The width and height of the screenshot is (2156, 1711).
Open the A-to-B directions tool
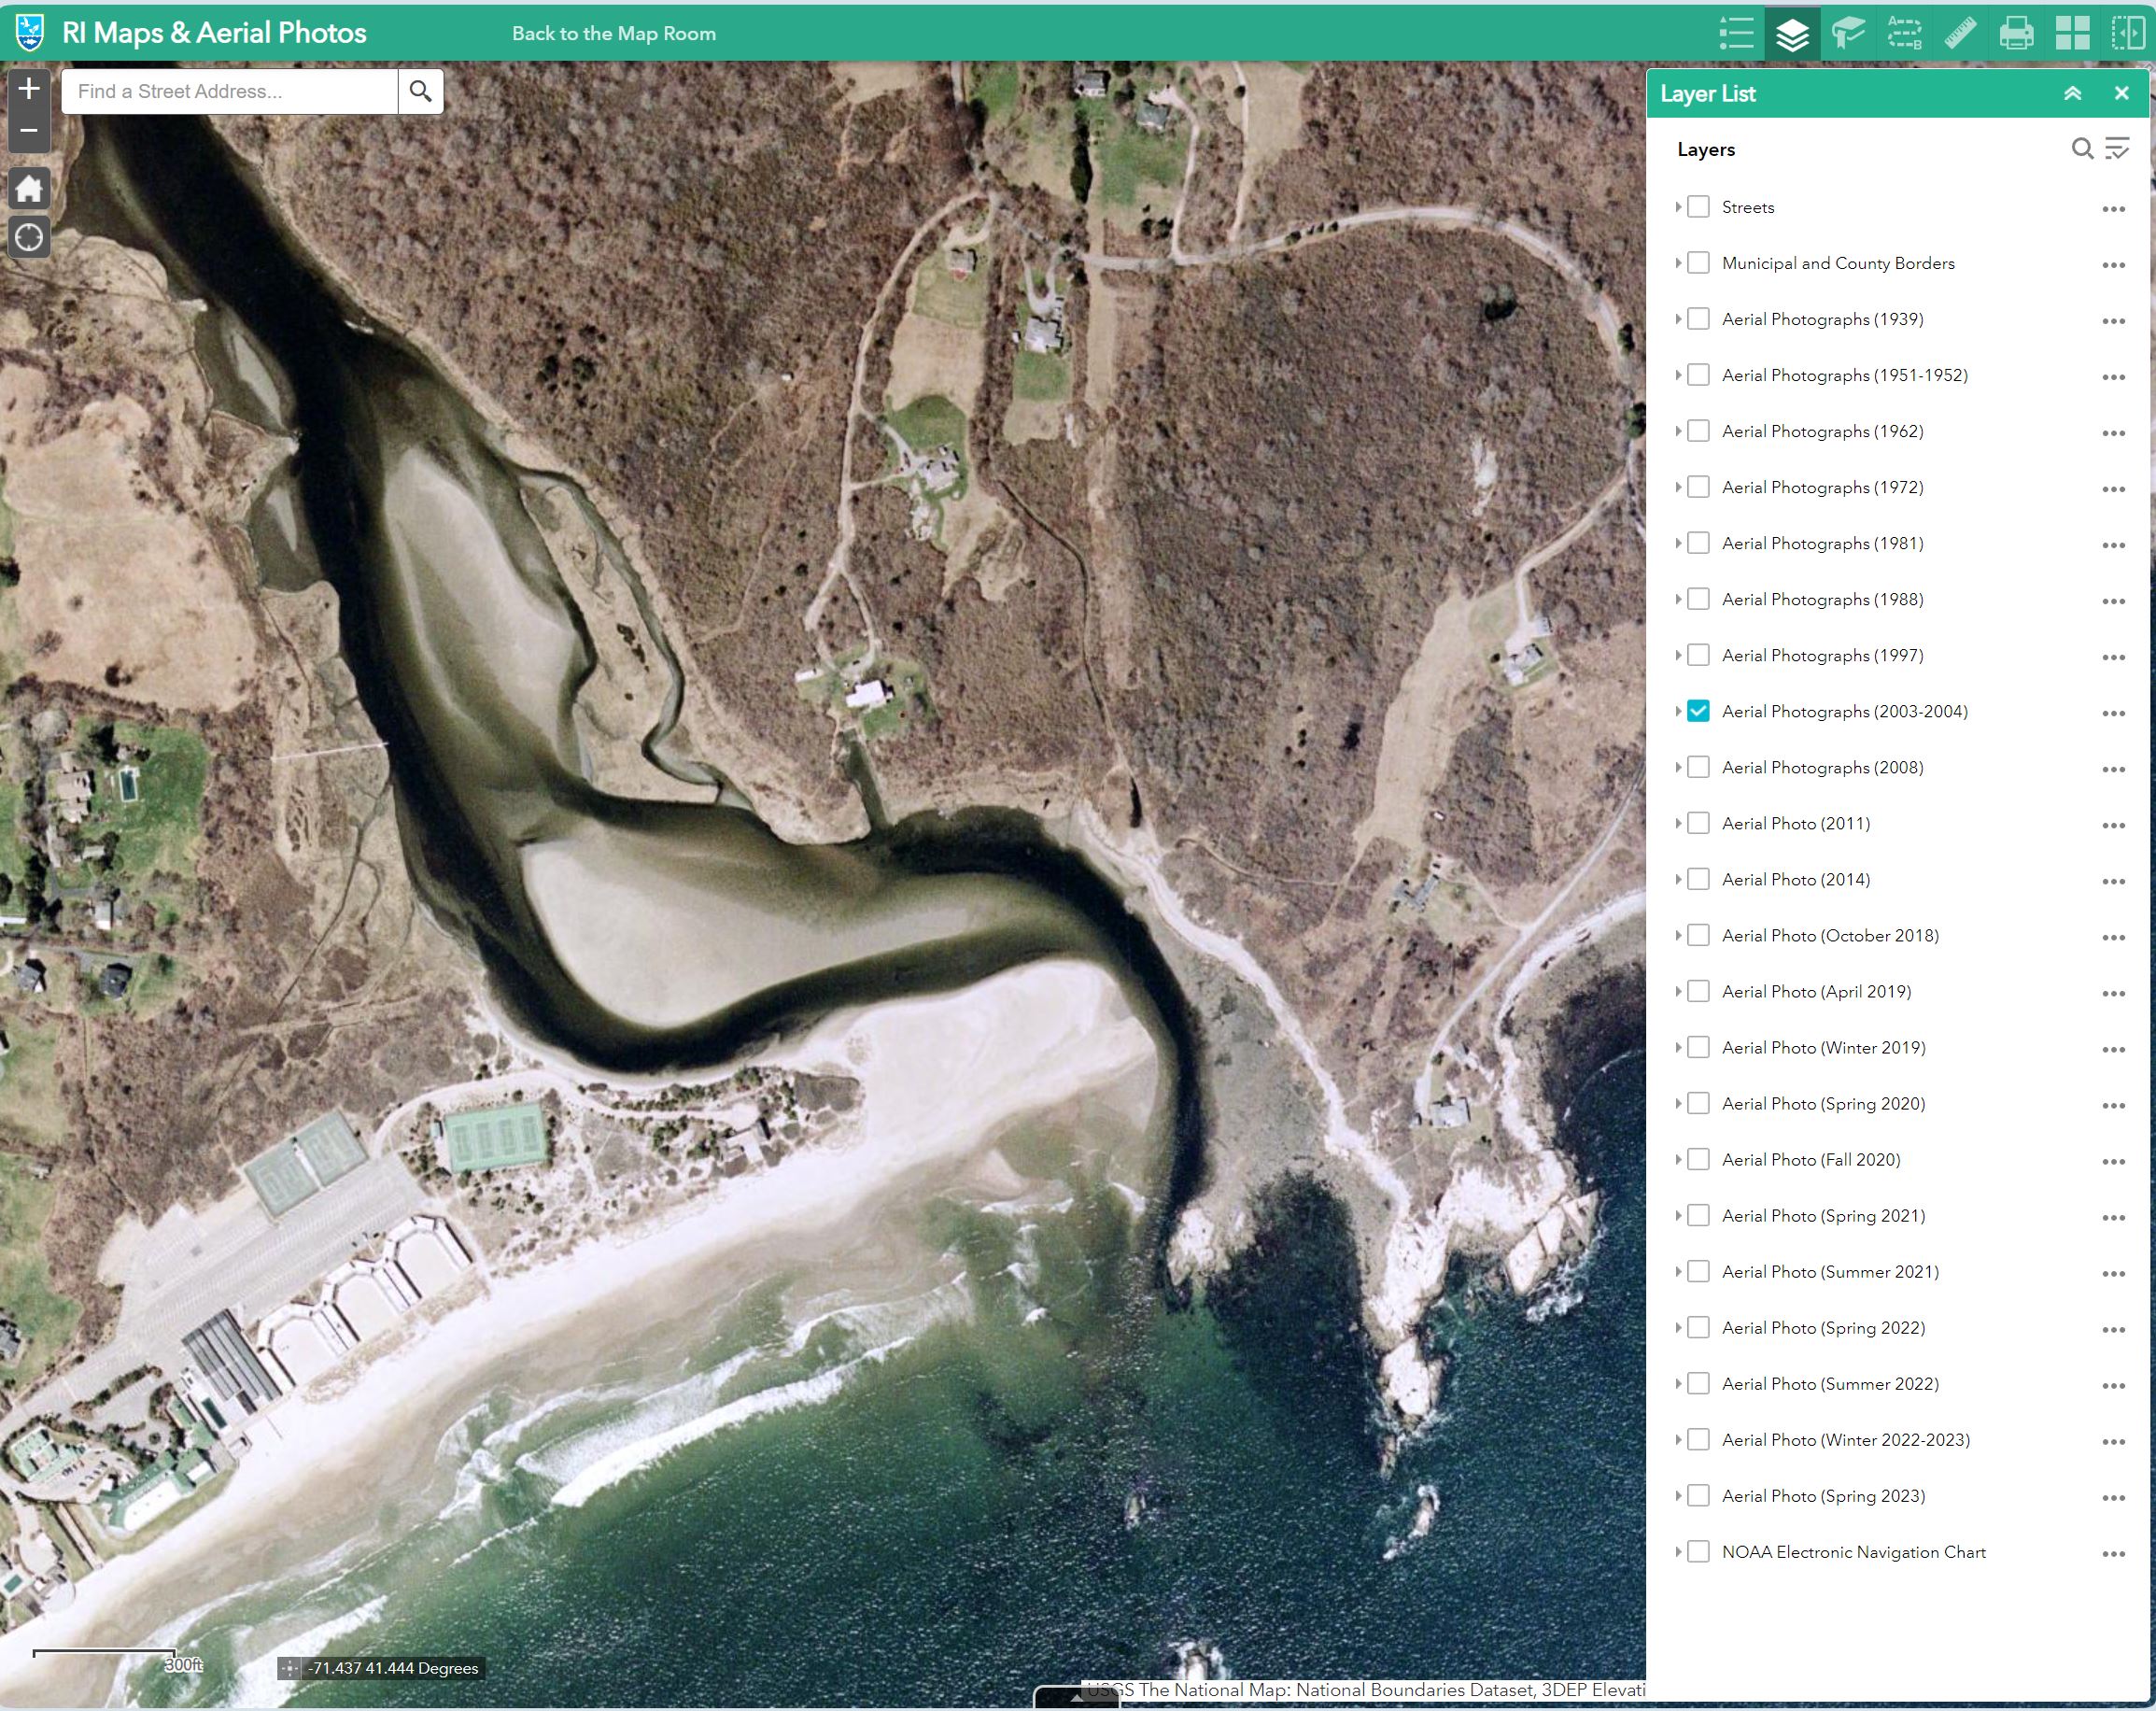(x=1904, y=33)
